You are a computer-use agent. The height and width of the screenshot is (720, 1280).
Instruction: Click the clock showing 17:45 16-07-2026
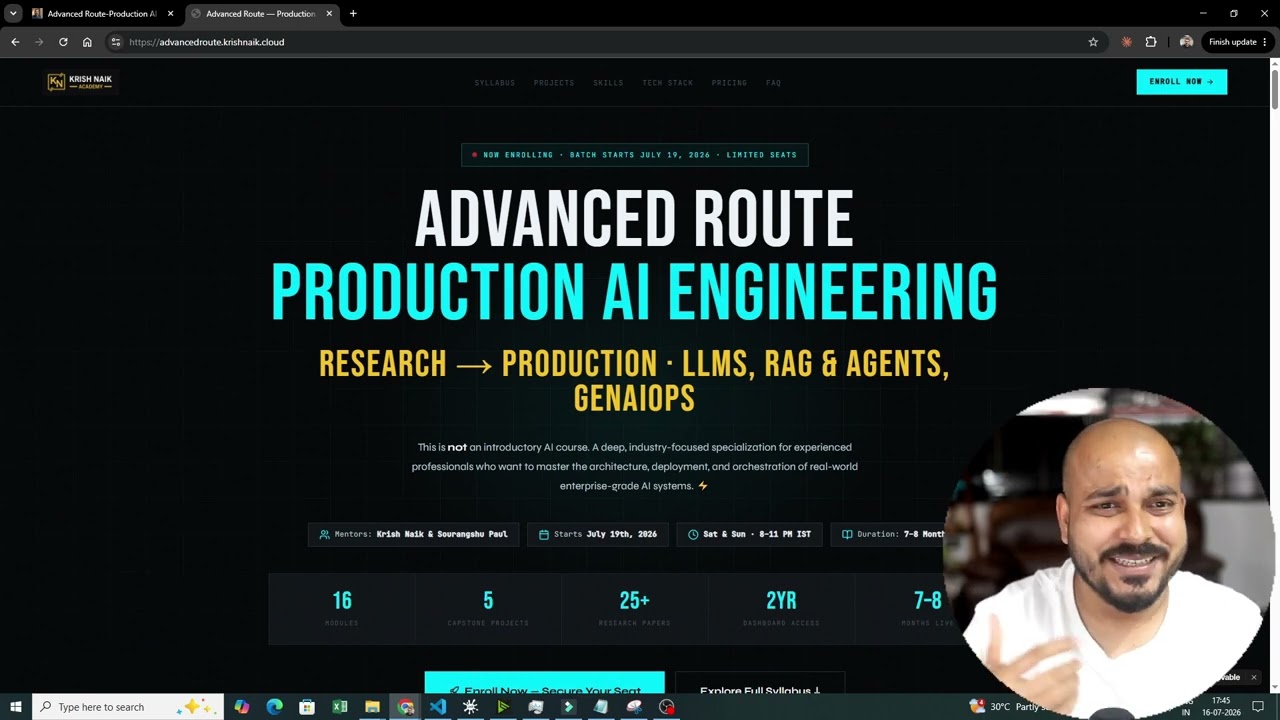(x=1221, y=707)
